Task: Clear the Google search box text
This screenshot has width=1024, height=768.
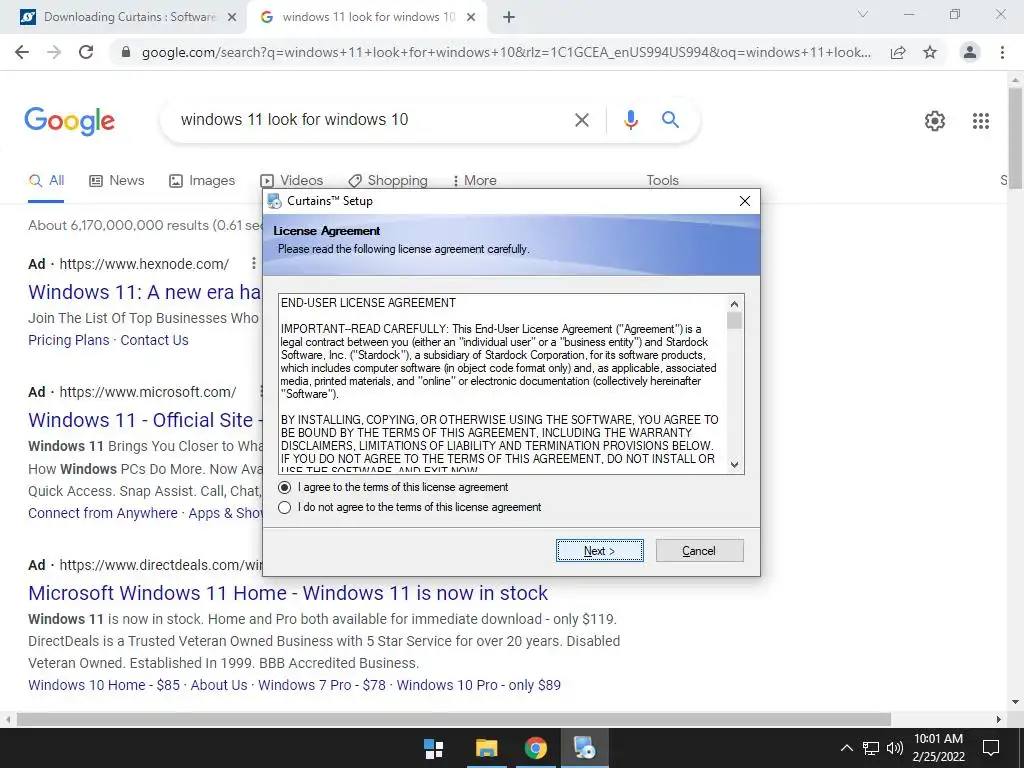Action: coord(581,120)
